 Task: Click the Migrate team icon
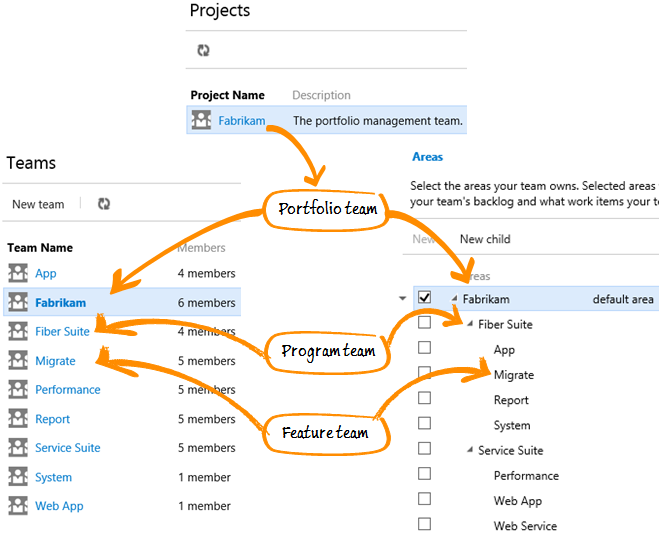point(17,360)
